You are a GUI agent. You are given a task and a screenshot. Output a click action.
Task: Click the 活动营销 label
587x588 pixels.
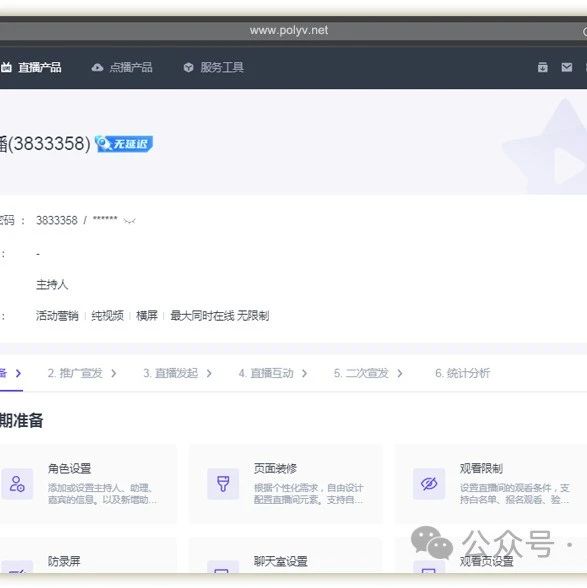click(x=57, y=316)
